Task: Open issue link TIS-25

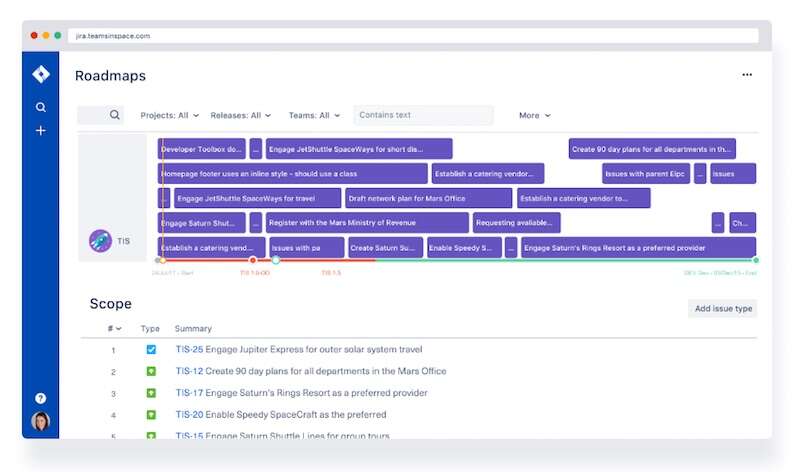Action: click(x=189, y=350)
